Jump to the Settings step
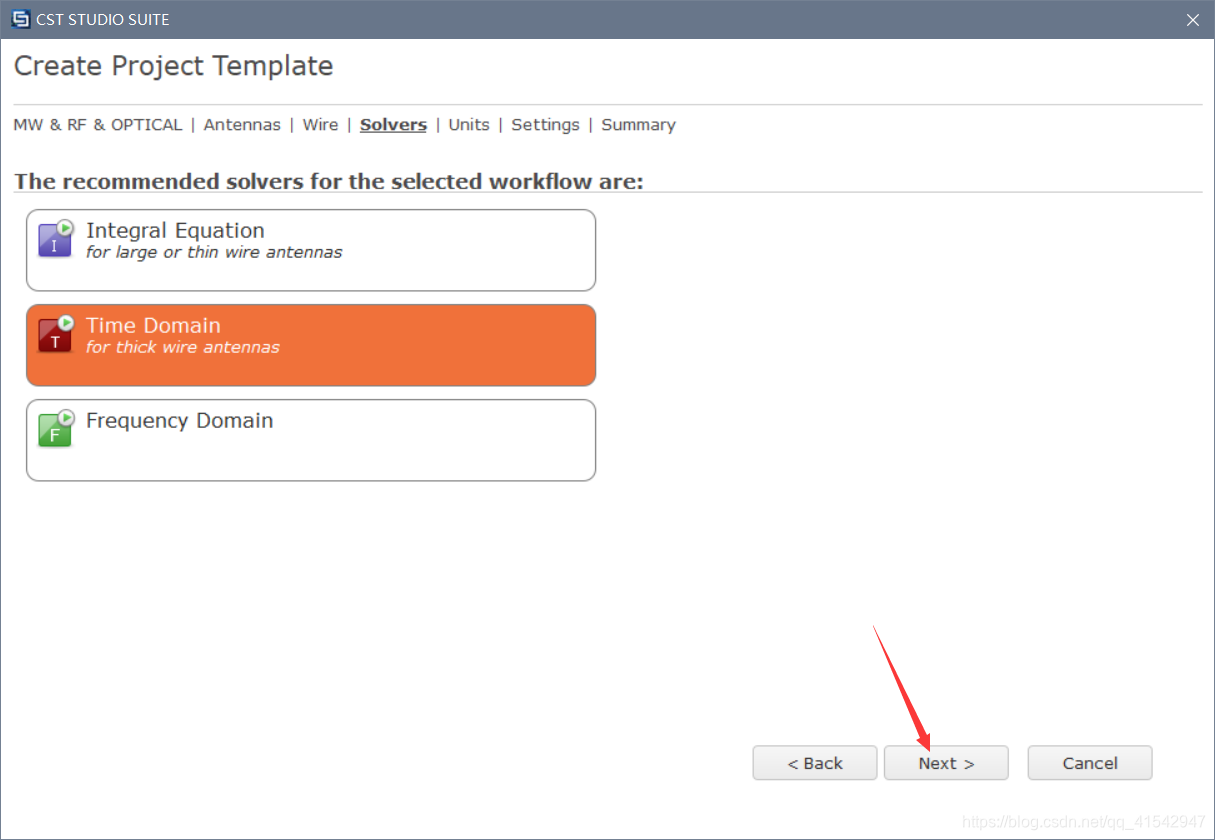Screen dimensions: 1215x840 (x=545, y=125)
